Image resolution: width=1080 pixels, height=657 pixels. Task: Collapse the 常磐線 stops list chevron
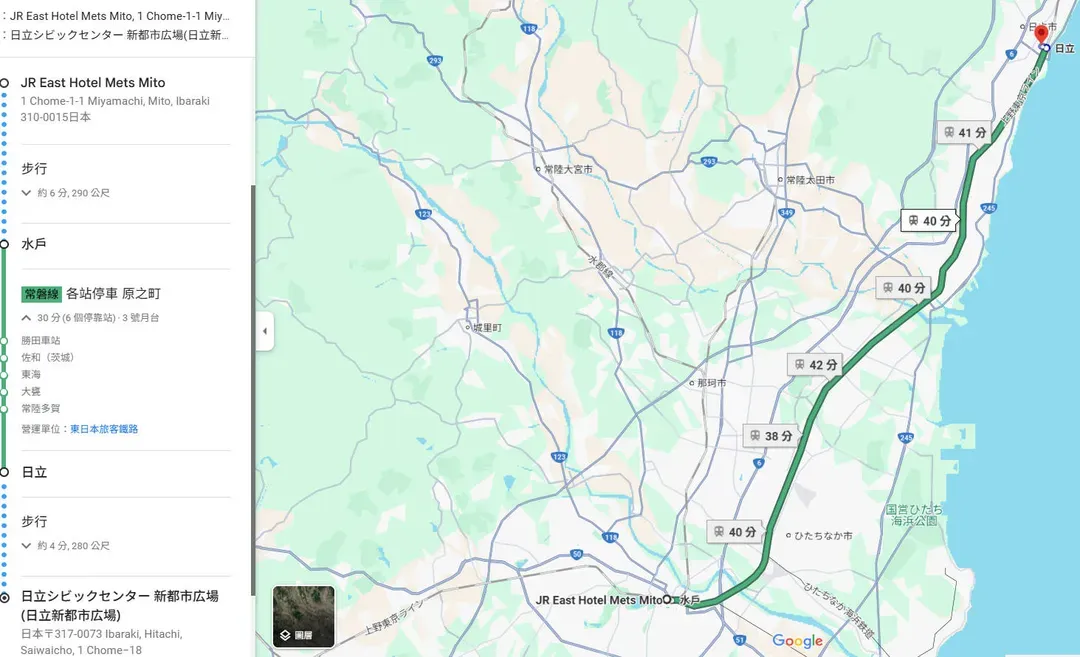click(x=26, y=317)
